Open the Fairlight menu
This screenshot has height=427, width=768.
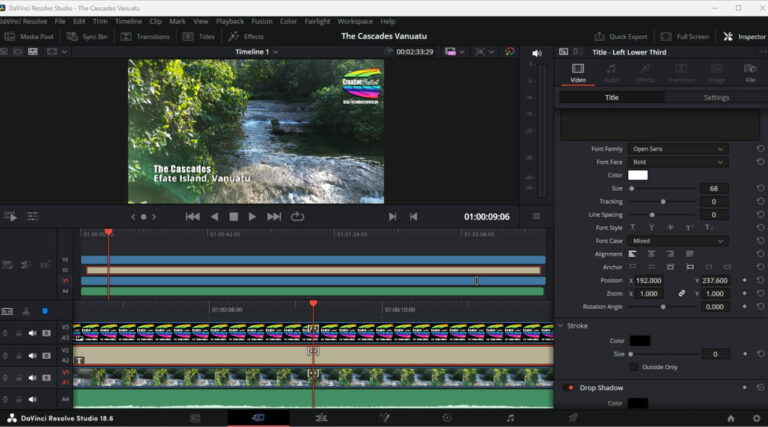317,22
